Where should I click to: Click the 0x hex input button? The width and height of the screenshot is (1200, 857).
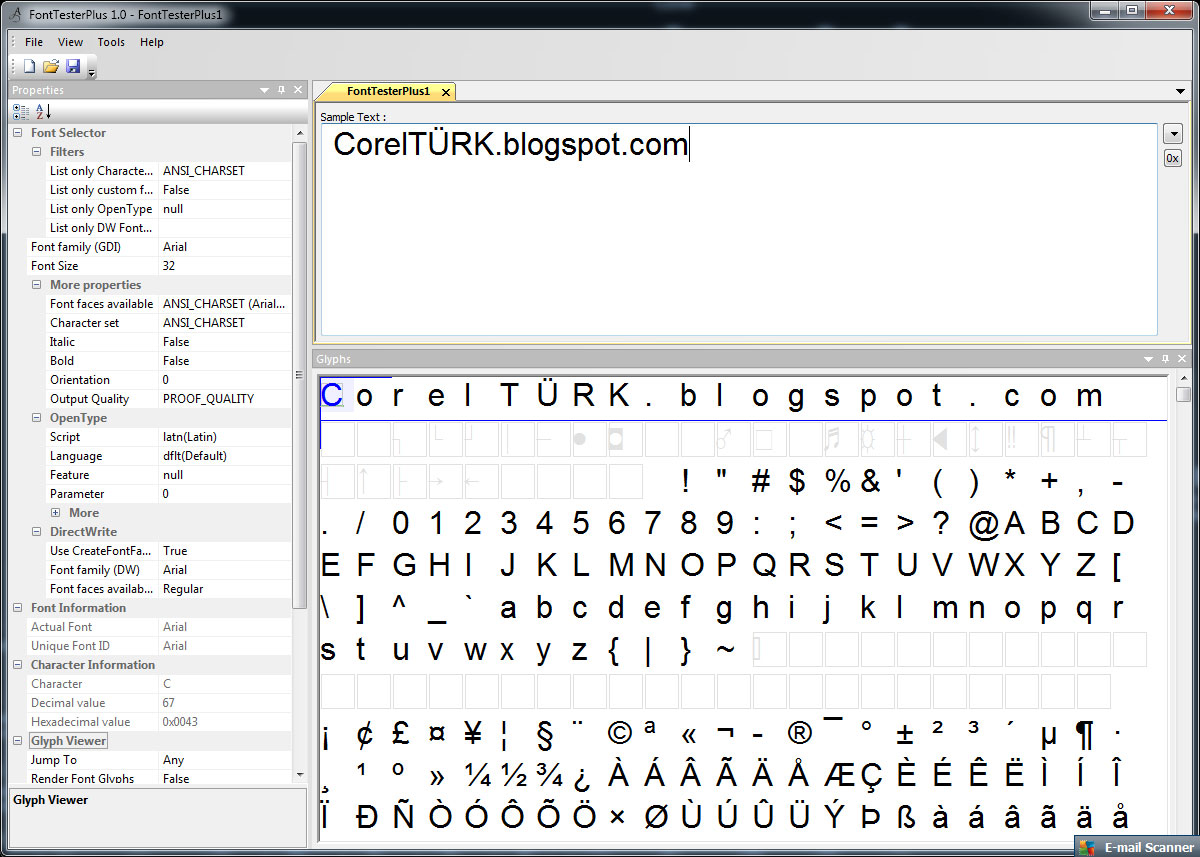tap(1173, 158)
